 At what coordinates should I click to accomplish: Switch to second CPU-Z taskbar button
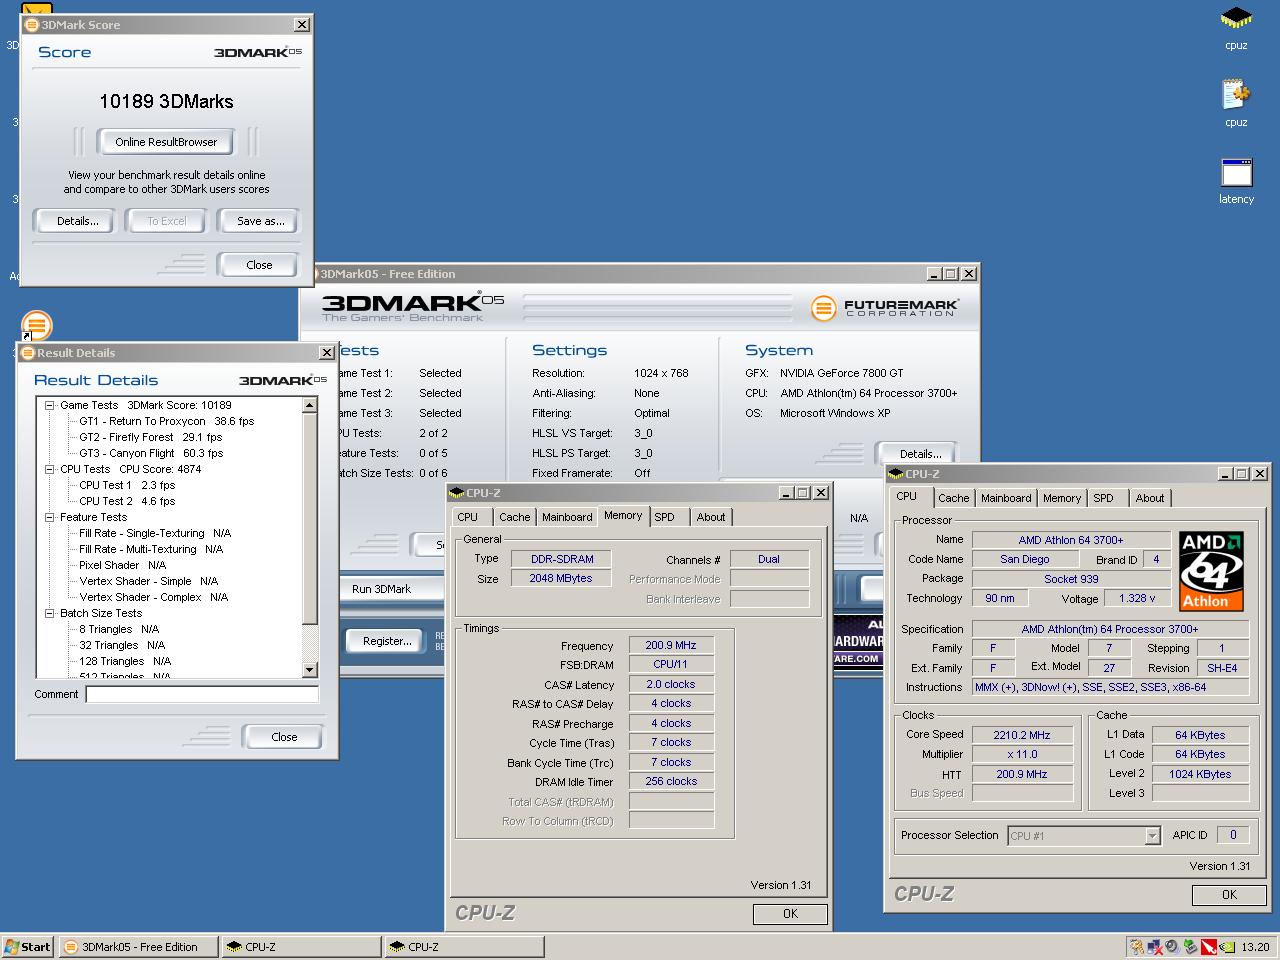(x=464, y=947)
